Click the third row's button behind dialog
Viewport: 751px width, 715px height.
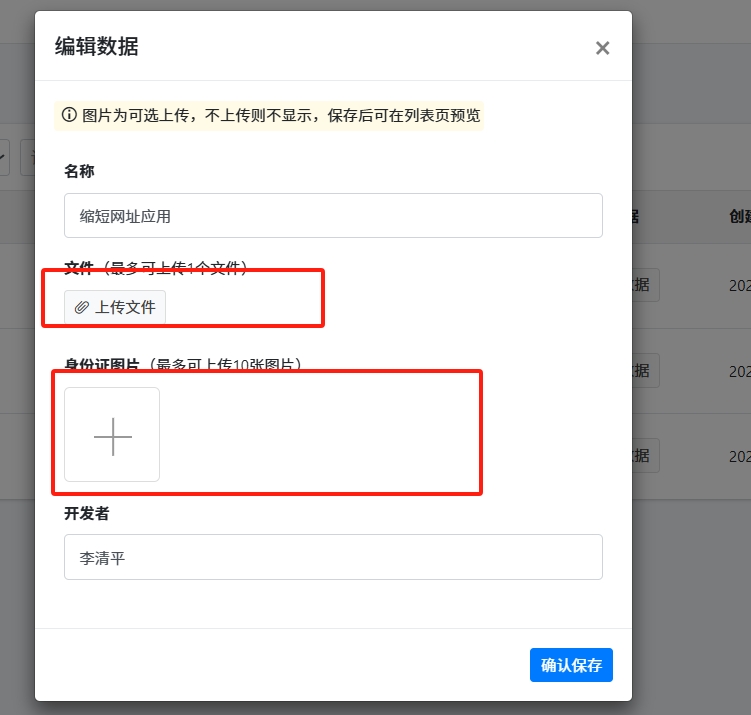pos(645,455)
